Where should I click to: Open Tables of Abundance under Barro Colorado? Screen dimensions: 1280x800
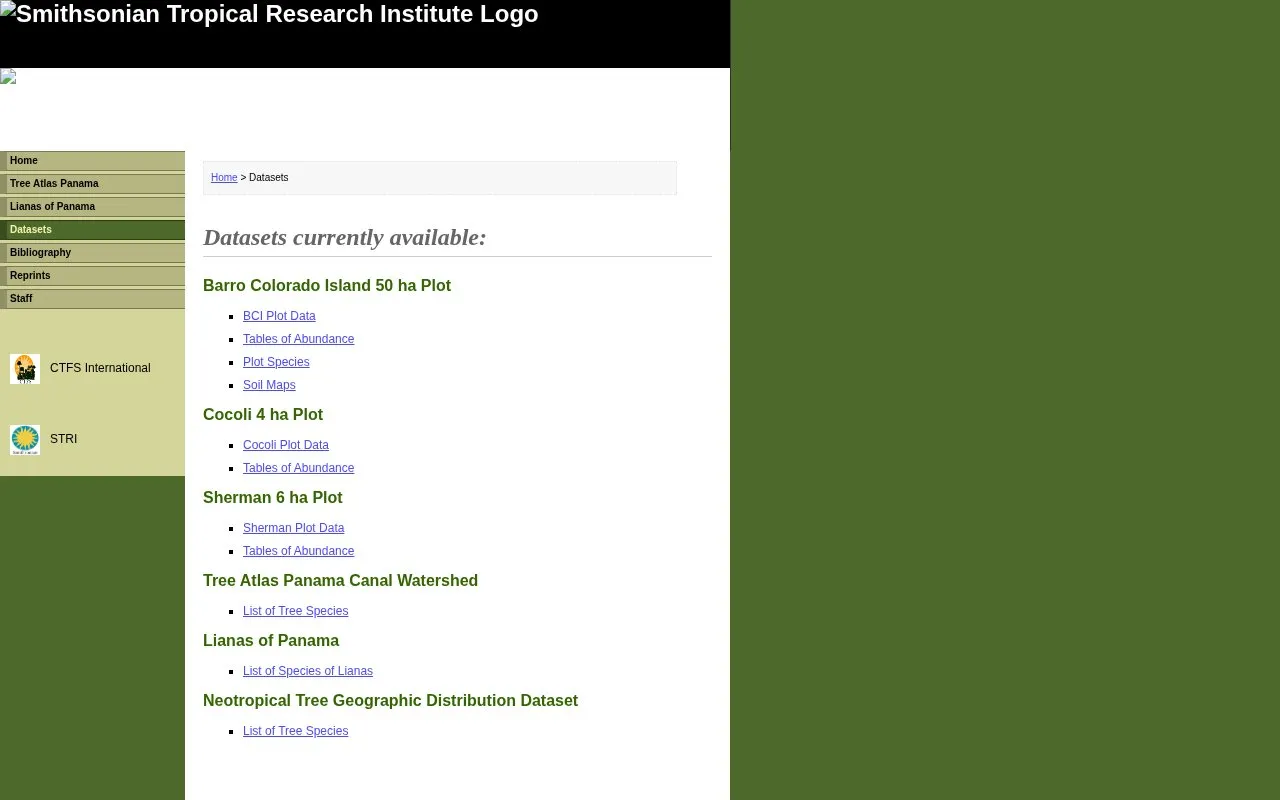pyautogui.click(x=298, y=339)
